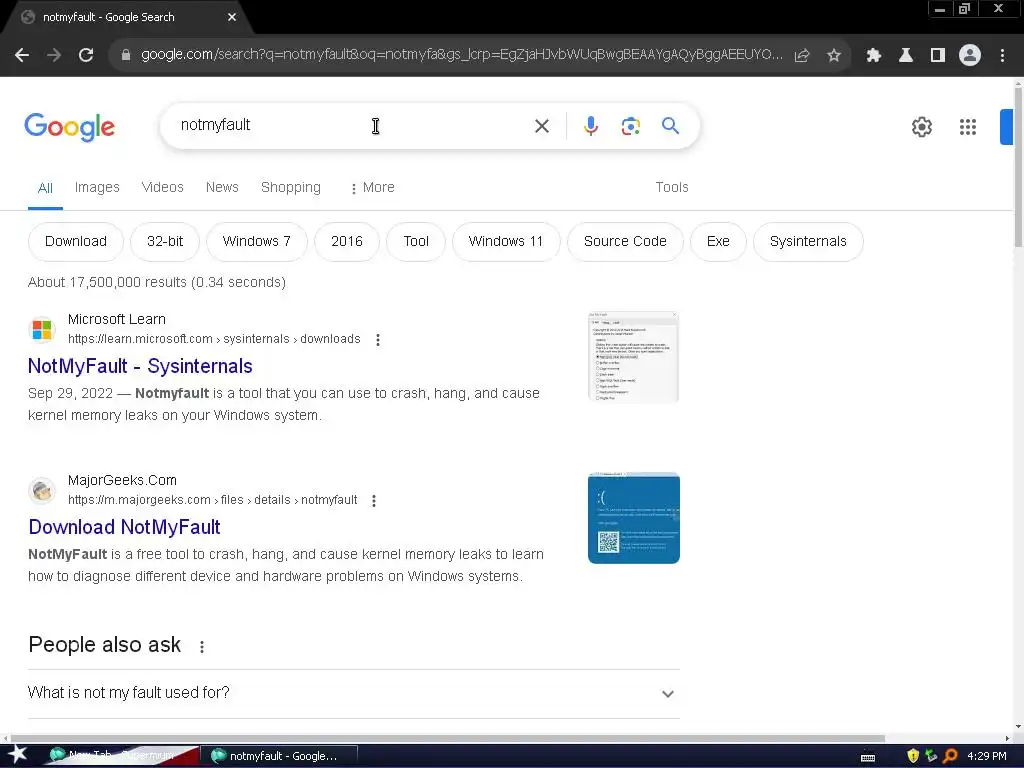Click the NotMyFault dialog thumbnail

tap(633, 357)
